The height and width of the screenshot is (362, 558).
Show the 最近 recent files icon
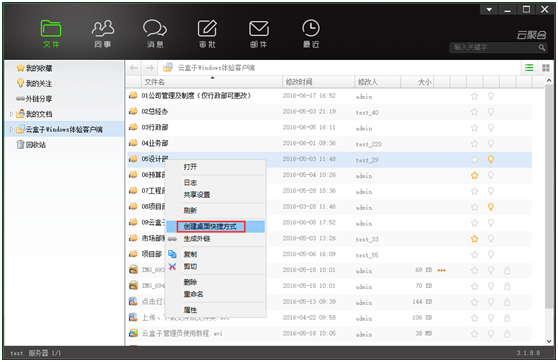311,33
